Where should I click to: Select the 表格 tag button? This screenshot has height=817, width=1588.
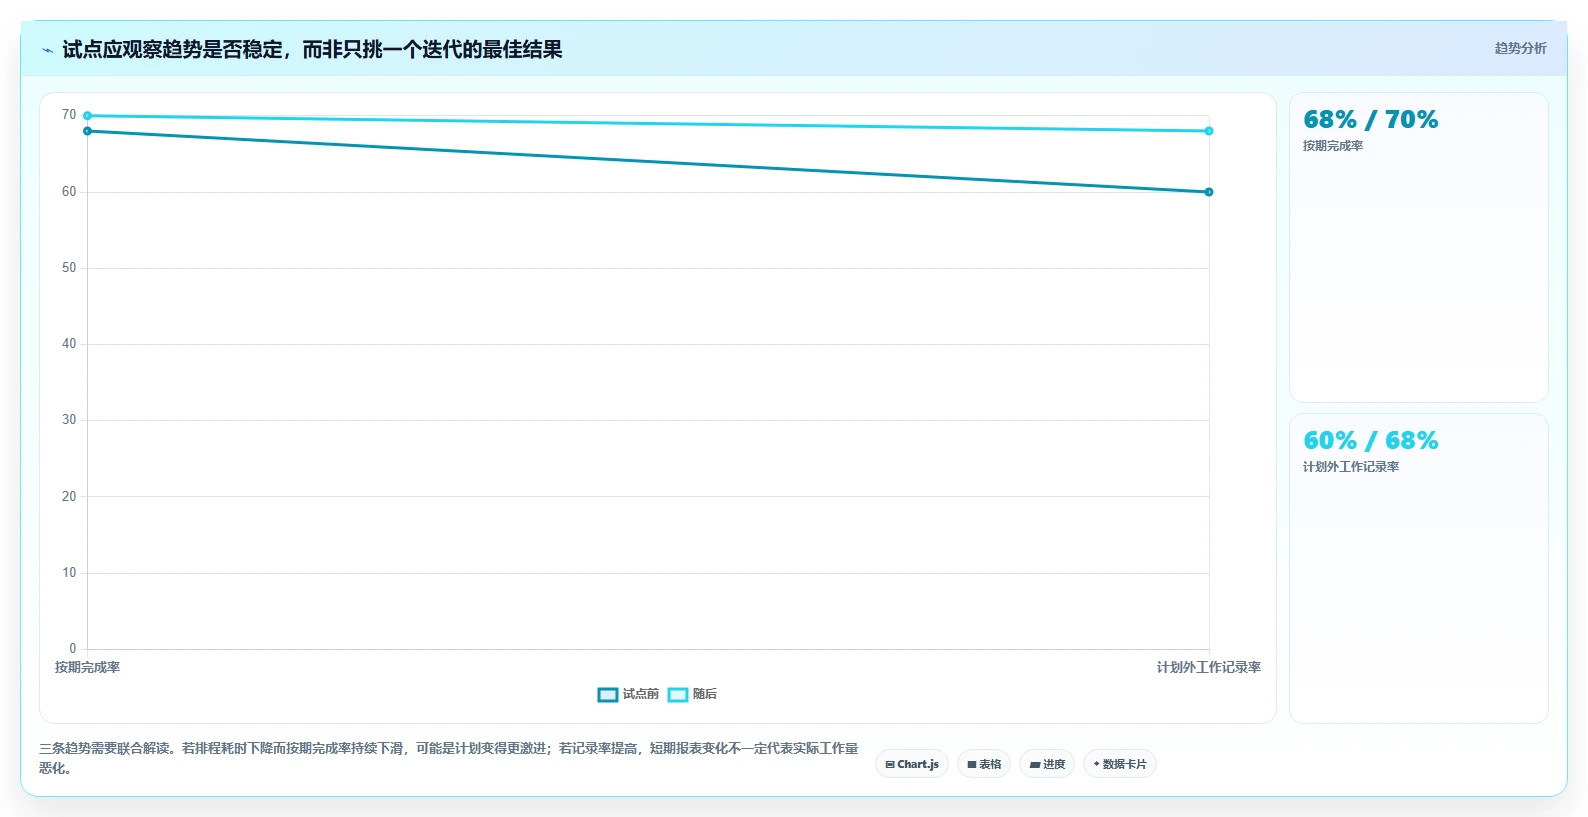[x=984, y=764]
